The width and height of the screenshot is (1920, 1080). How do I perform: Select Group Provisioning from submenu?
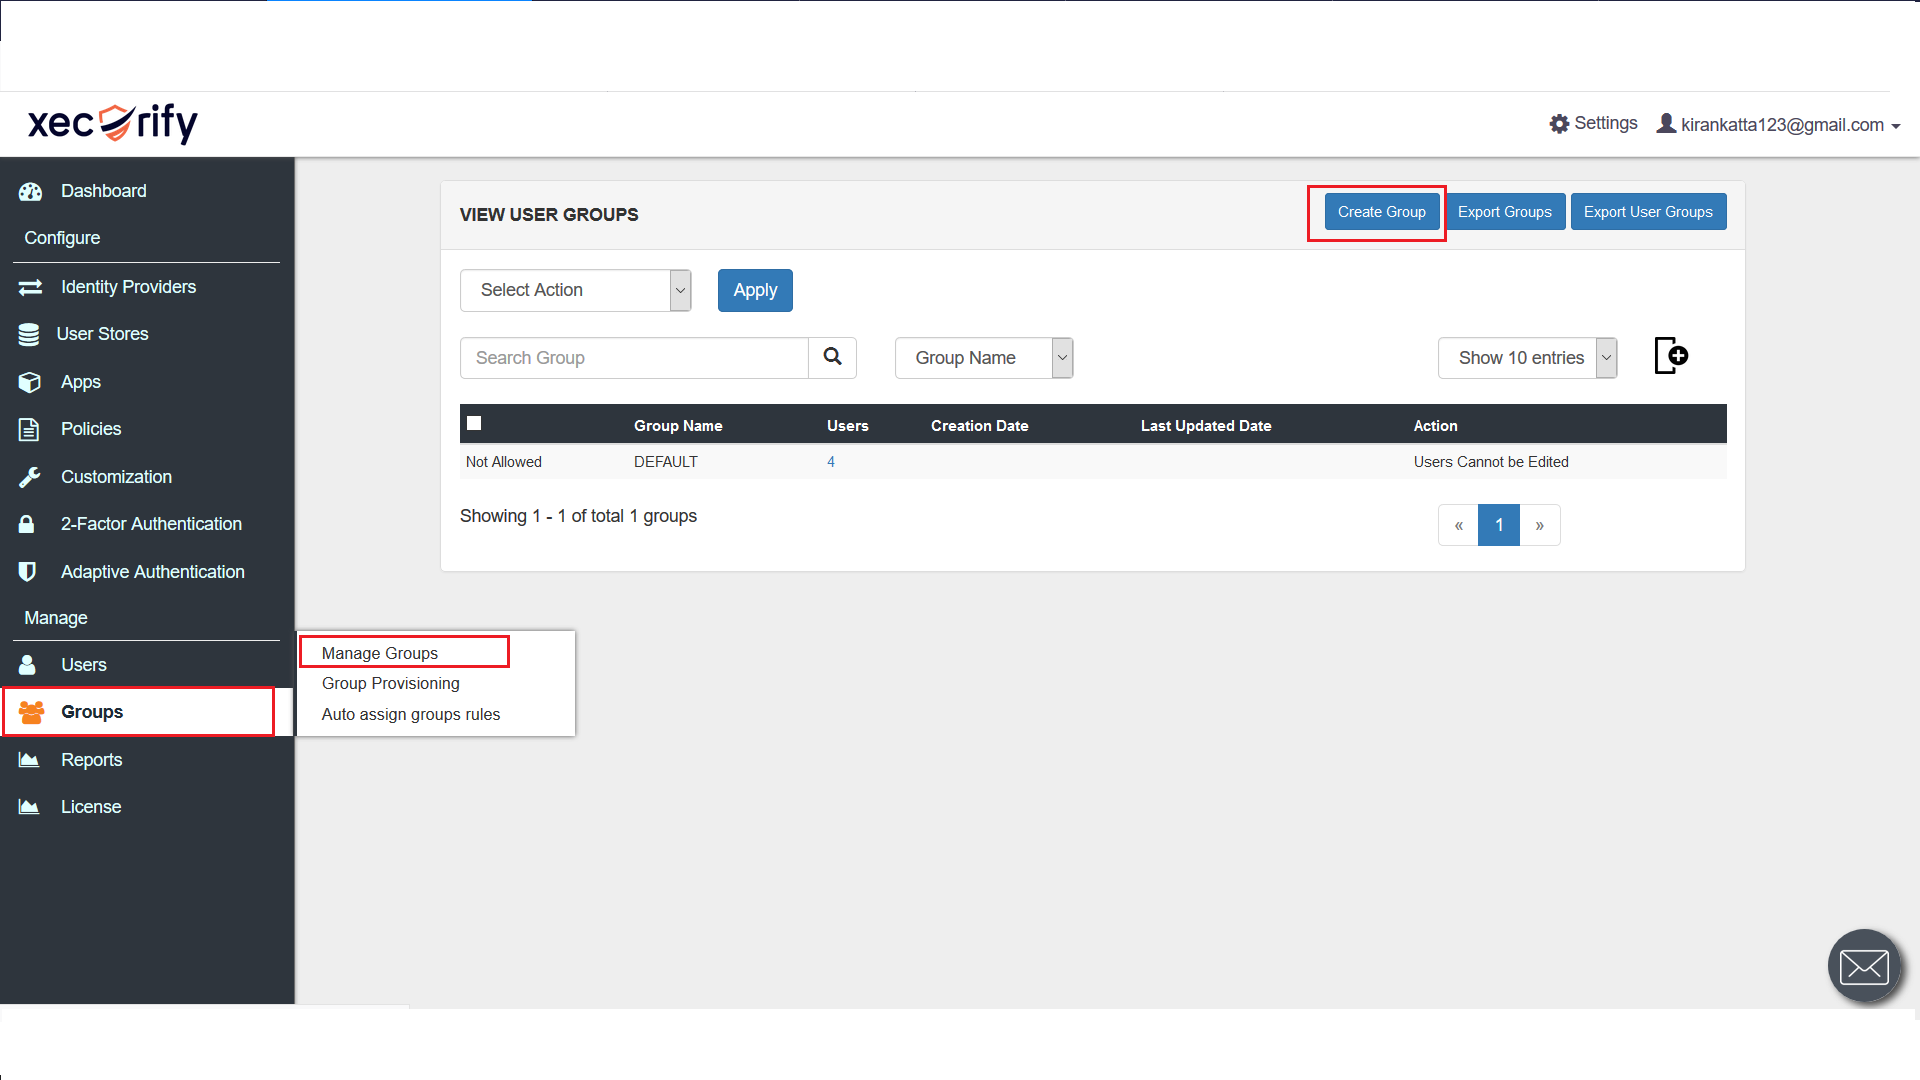coord(391,683)
